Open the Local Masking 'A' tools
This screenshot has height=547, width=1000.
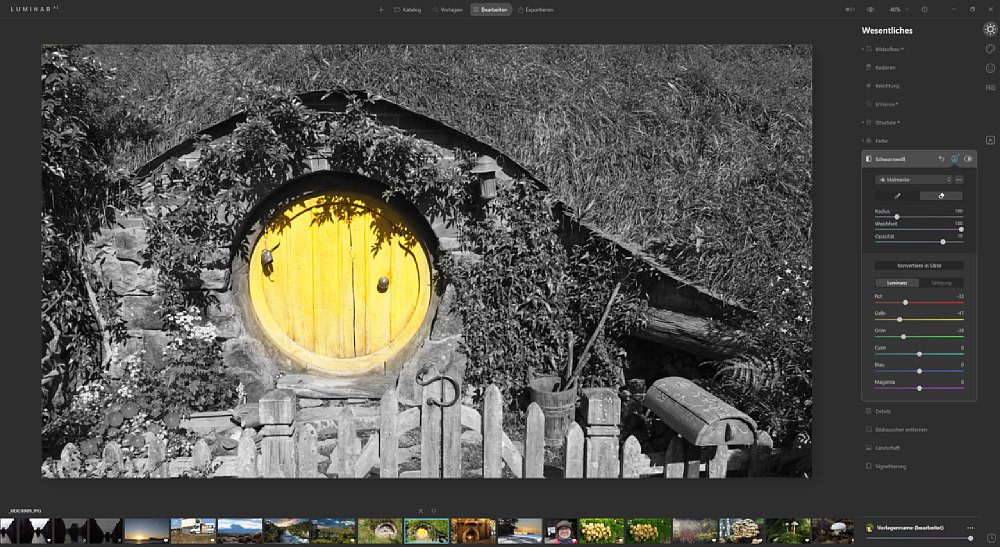(990, 140)
